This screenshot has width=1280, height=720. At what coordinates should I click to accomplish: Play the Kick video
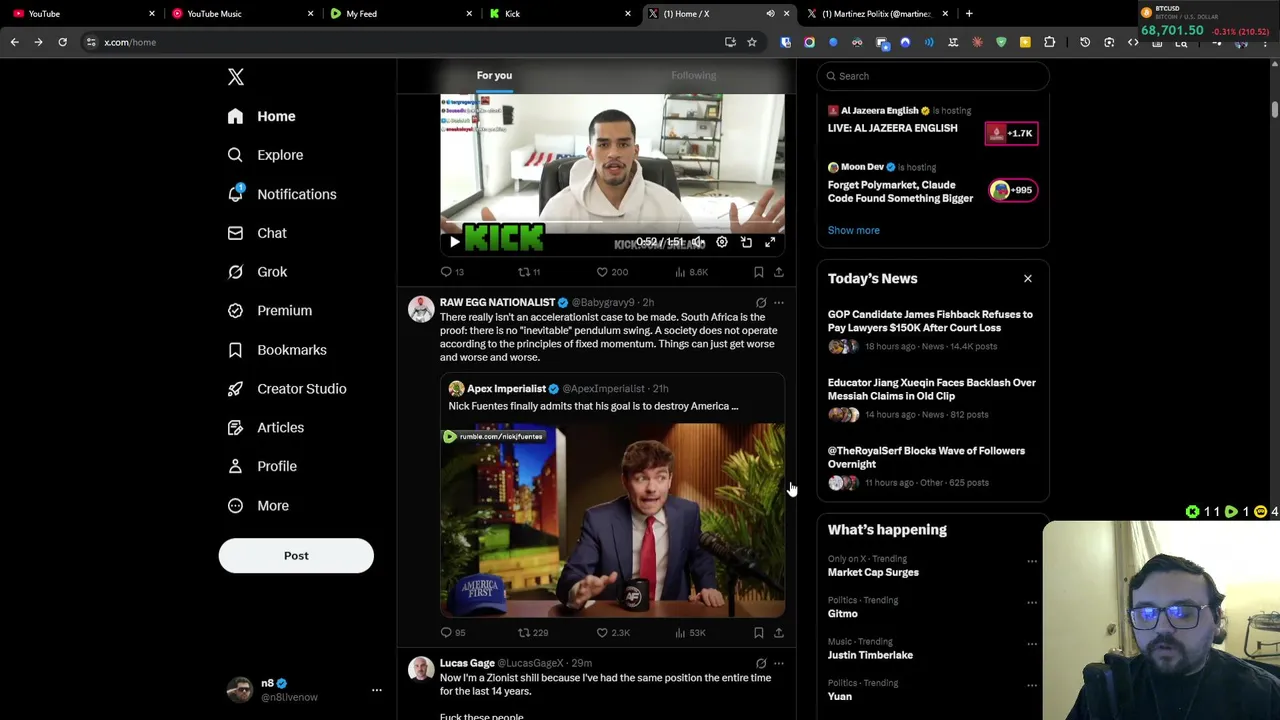point(455,242)
